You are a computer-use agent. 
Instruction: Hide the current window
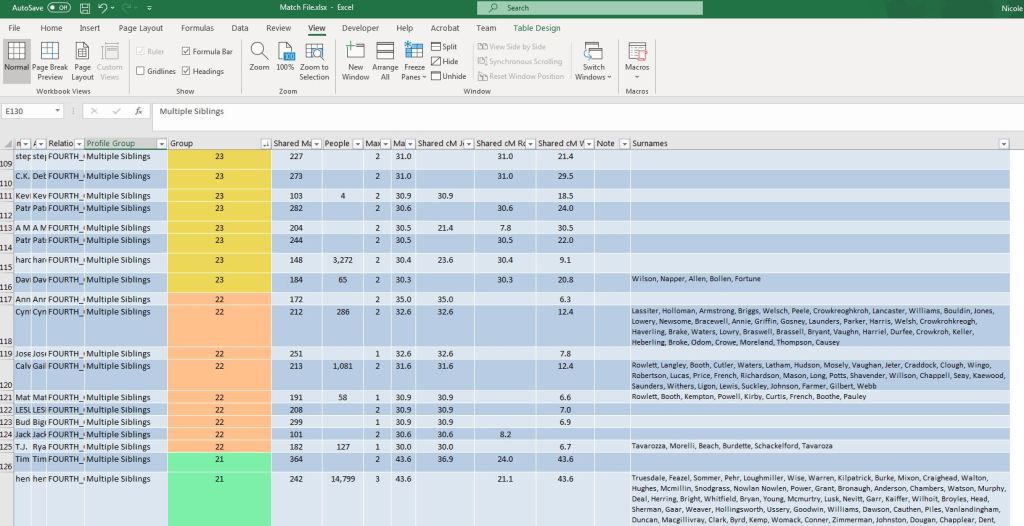click(x=444, y=61)
